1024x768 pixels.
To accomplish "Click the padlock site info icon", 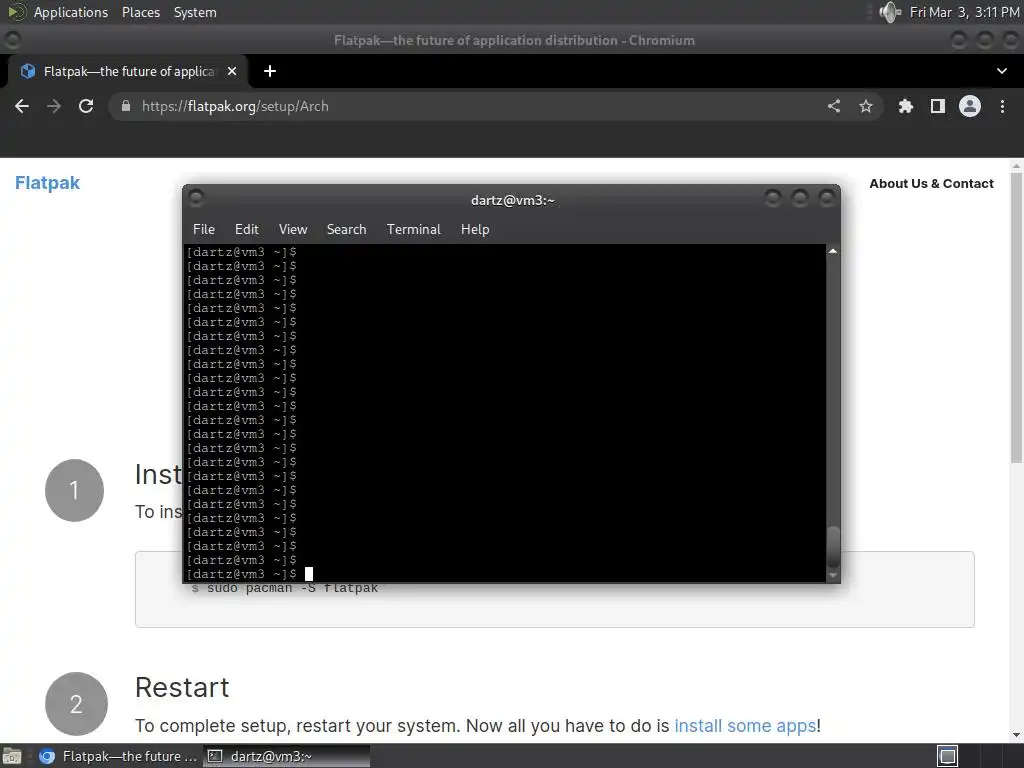I will pyautogui.click(x=126, y=106).
